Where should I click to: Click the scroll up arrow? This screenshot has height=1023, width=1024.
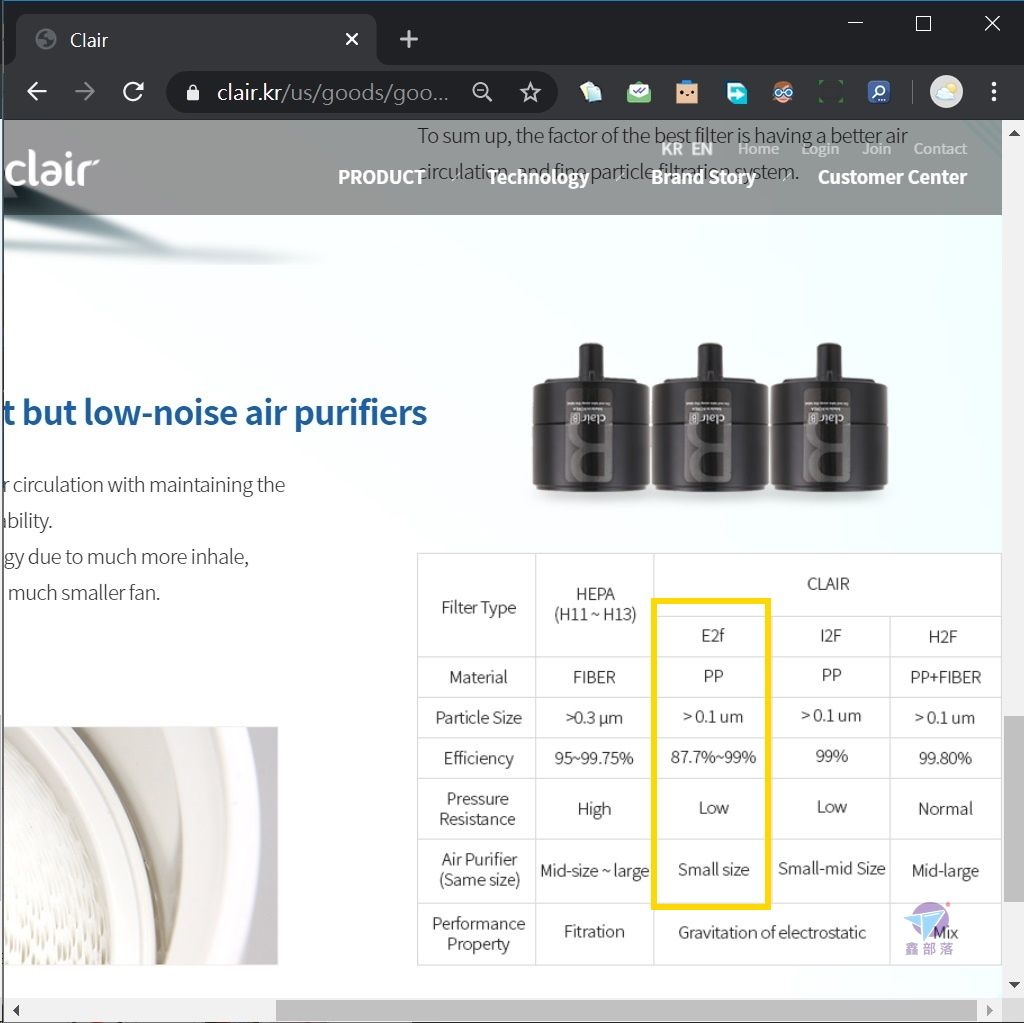pyautogui.click(x=1014, y=133)
